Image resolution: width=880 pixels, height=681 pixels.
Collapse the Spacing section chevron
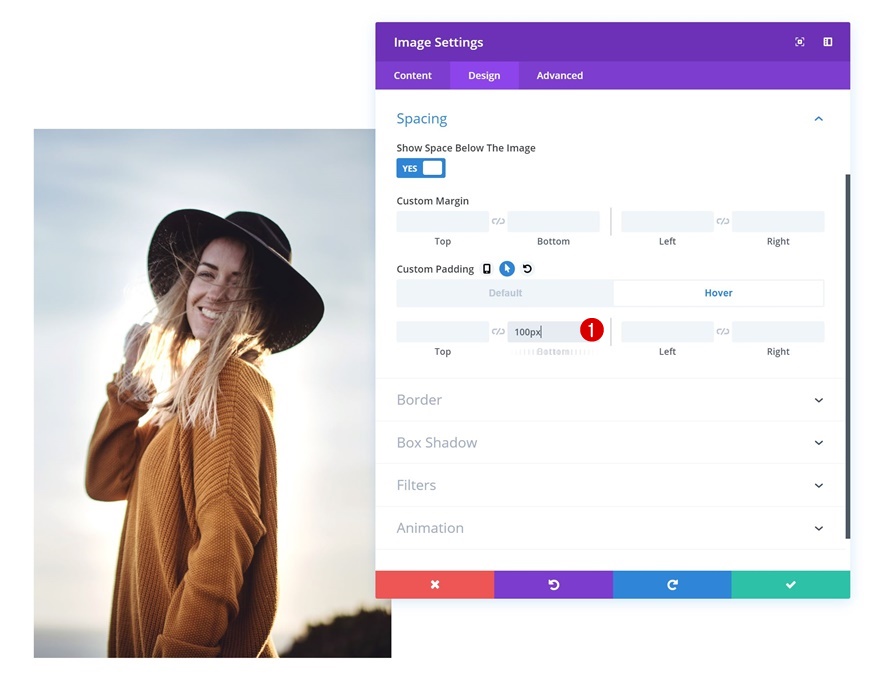tap(819, 119)
